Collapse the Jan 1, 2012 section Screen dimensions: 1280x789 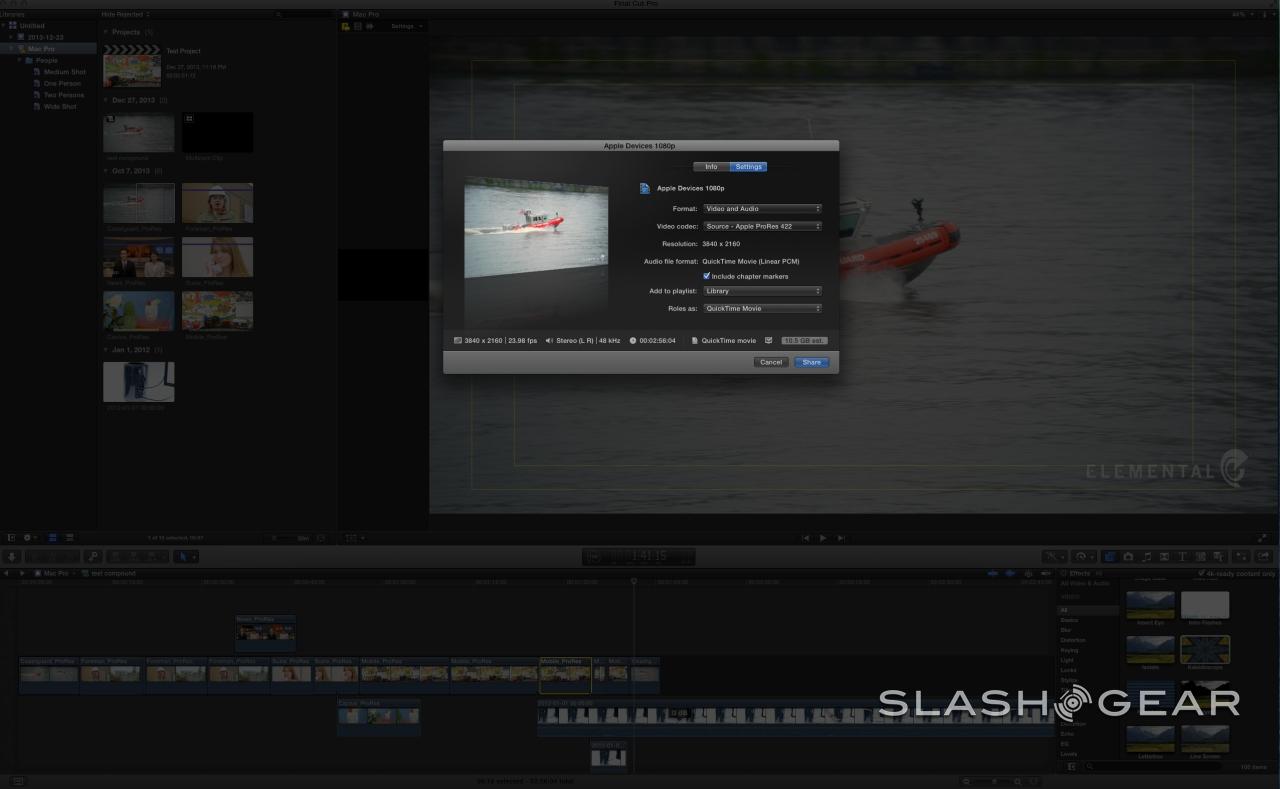pos(106,350)
